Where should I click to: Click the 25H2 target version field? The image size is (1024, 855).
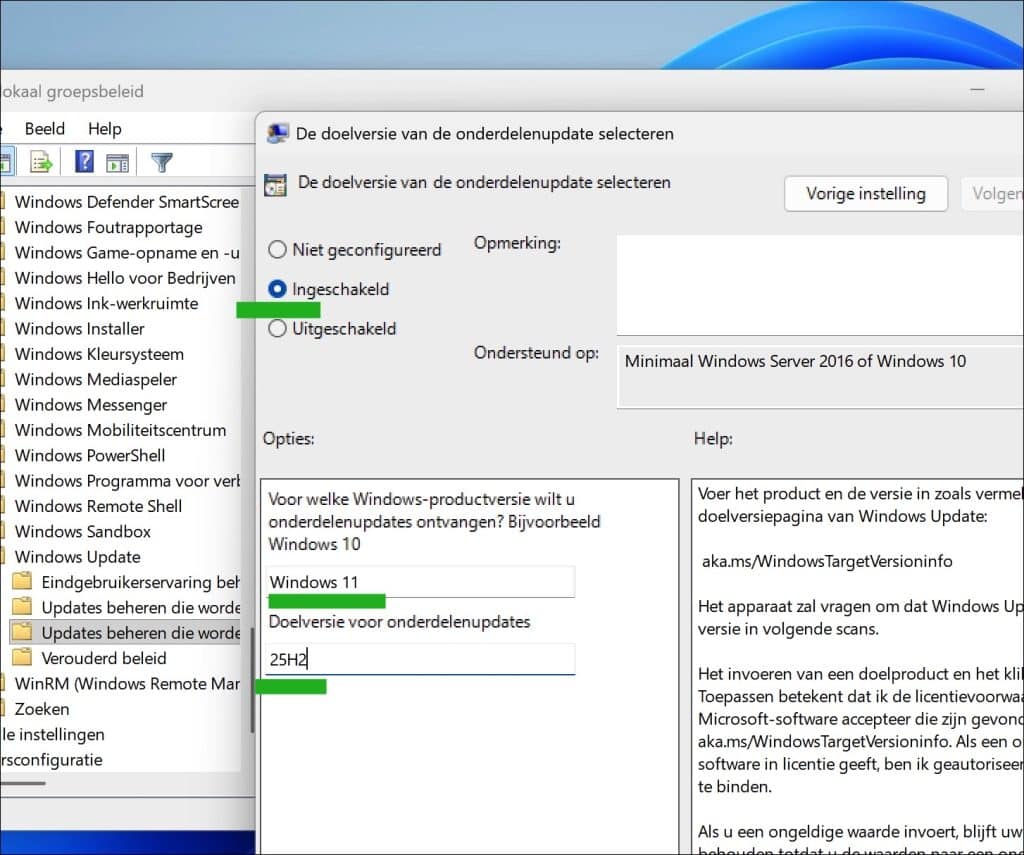(x=421, y=659)
